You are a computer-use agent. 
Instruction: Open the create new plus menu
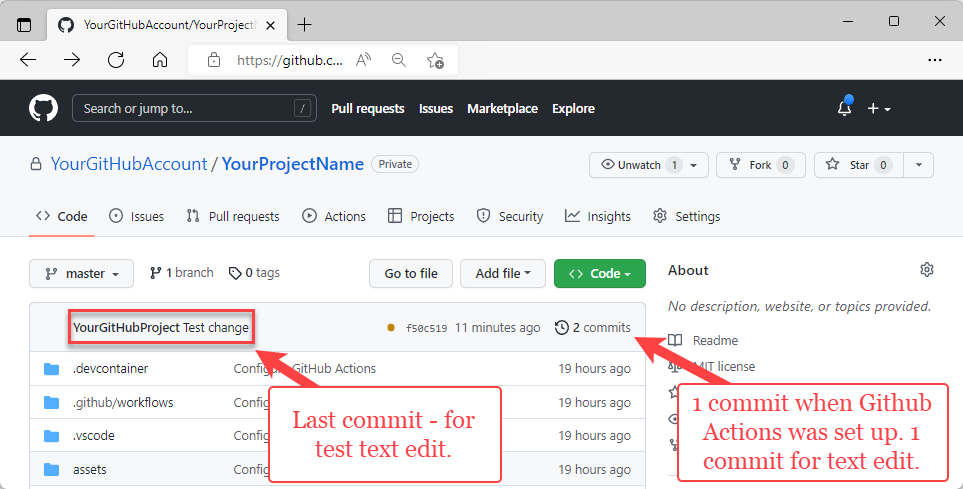(x=879, y=108)
